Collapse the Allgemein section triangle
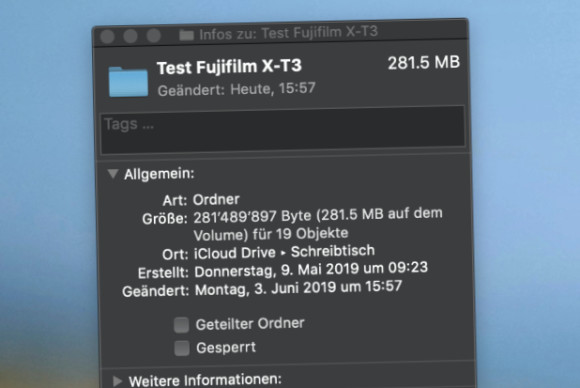The image size is (580, 388). click(x=113, y=174)
